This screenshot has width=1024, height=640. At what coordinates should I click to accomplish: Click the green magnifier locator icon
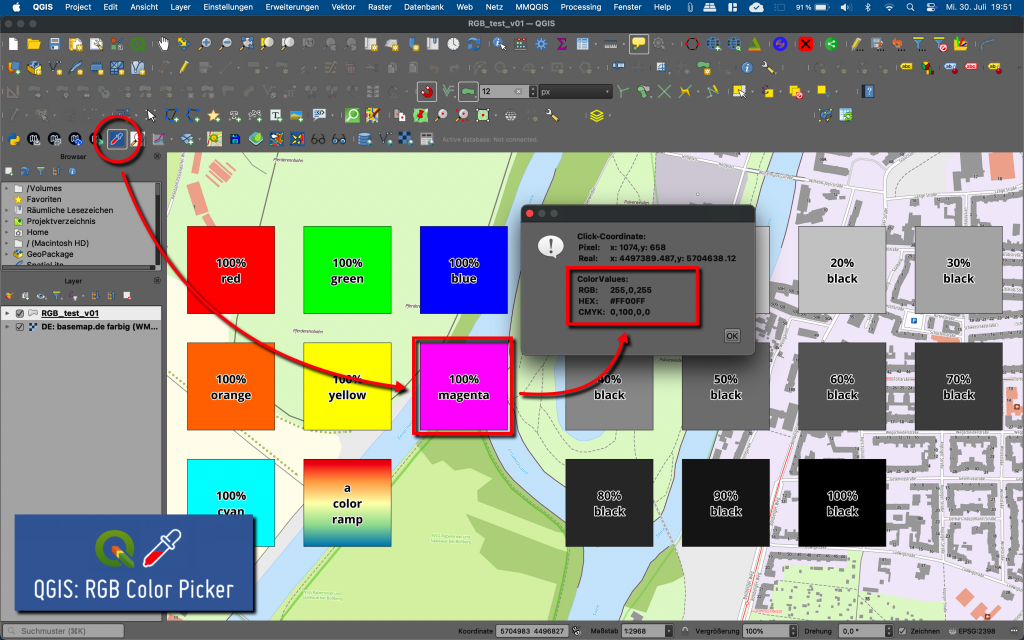[x=352, y=116]
